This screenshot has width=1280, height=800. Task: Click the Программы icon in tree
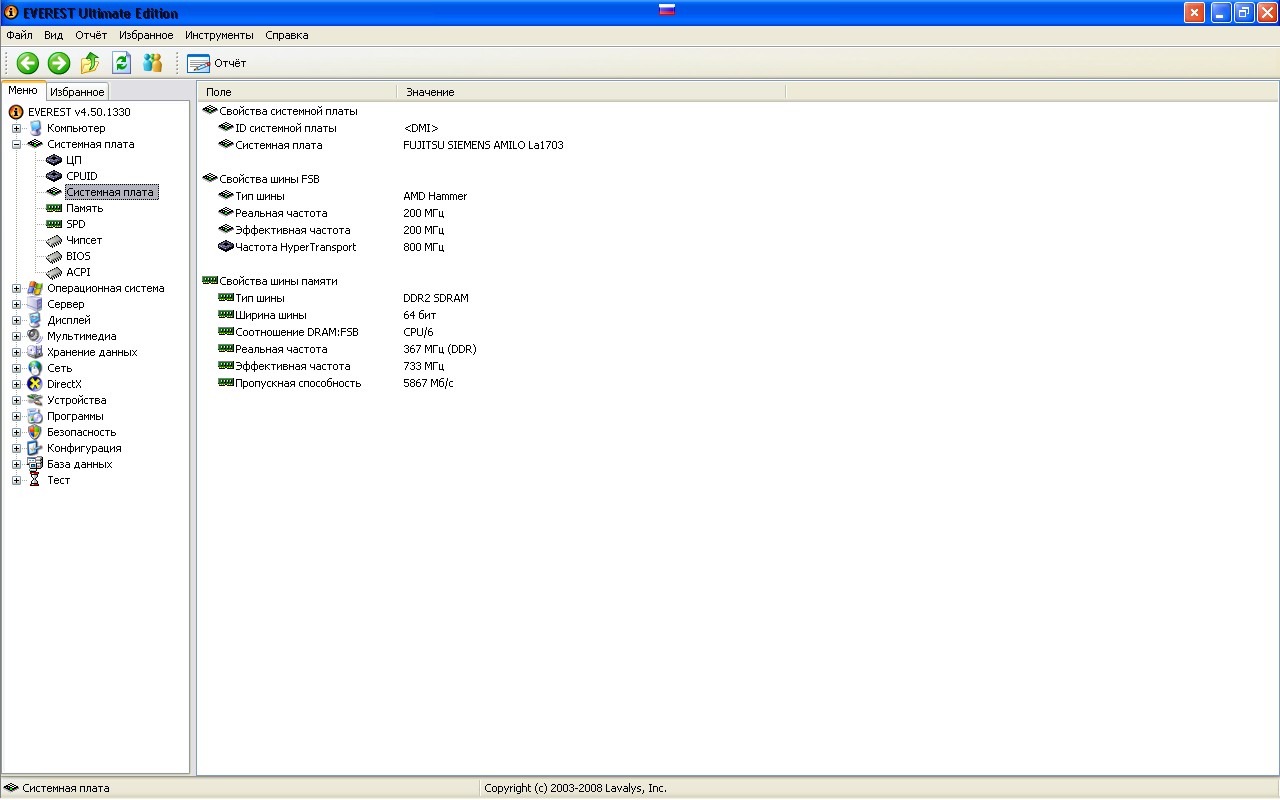(35, 416)
